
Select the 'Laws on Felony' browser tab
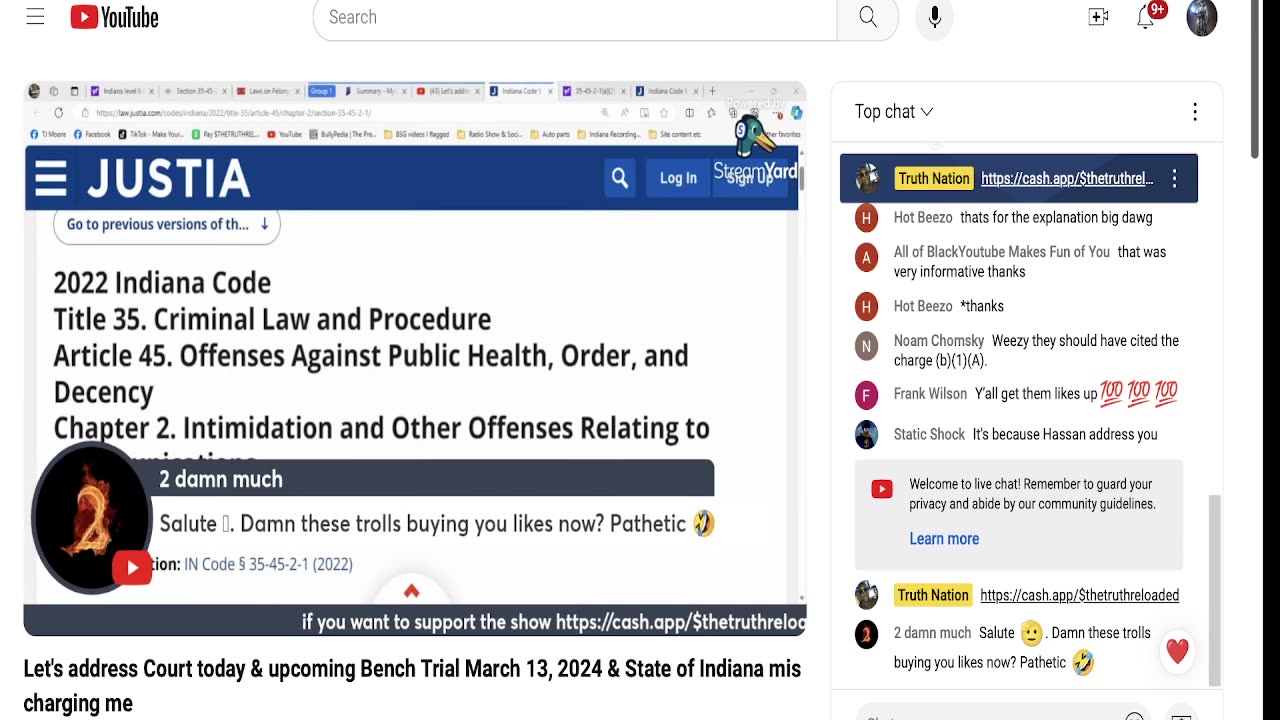268,91
